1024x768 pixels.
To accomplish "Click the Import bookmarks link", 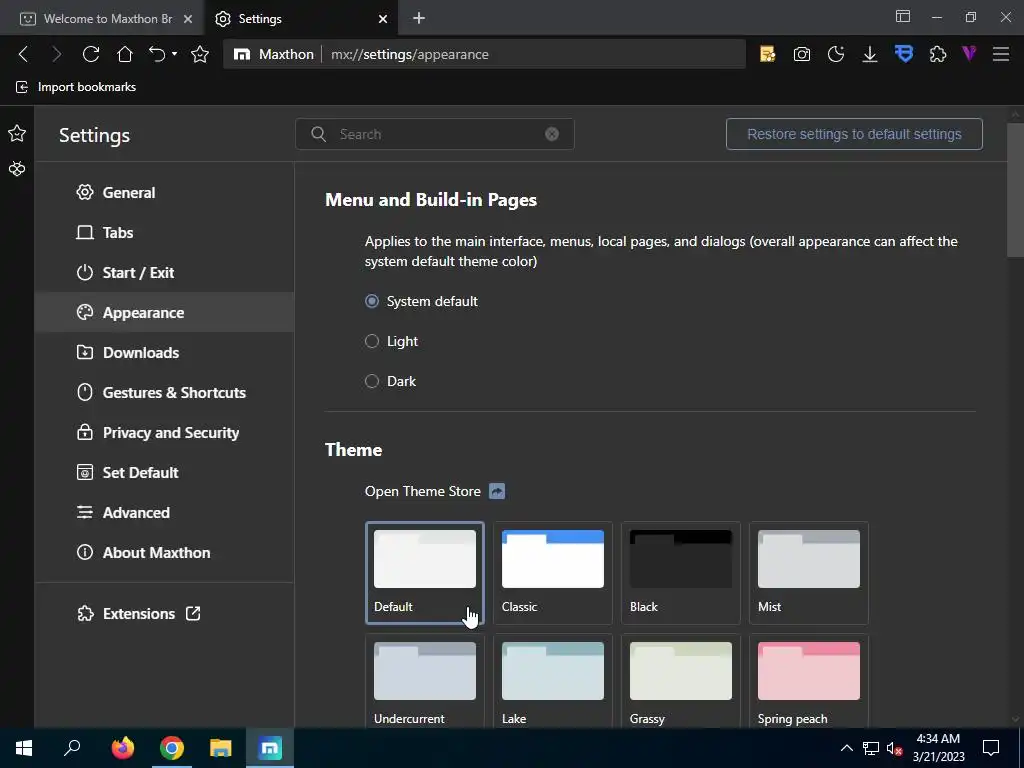I will click(76, 87).
